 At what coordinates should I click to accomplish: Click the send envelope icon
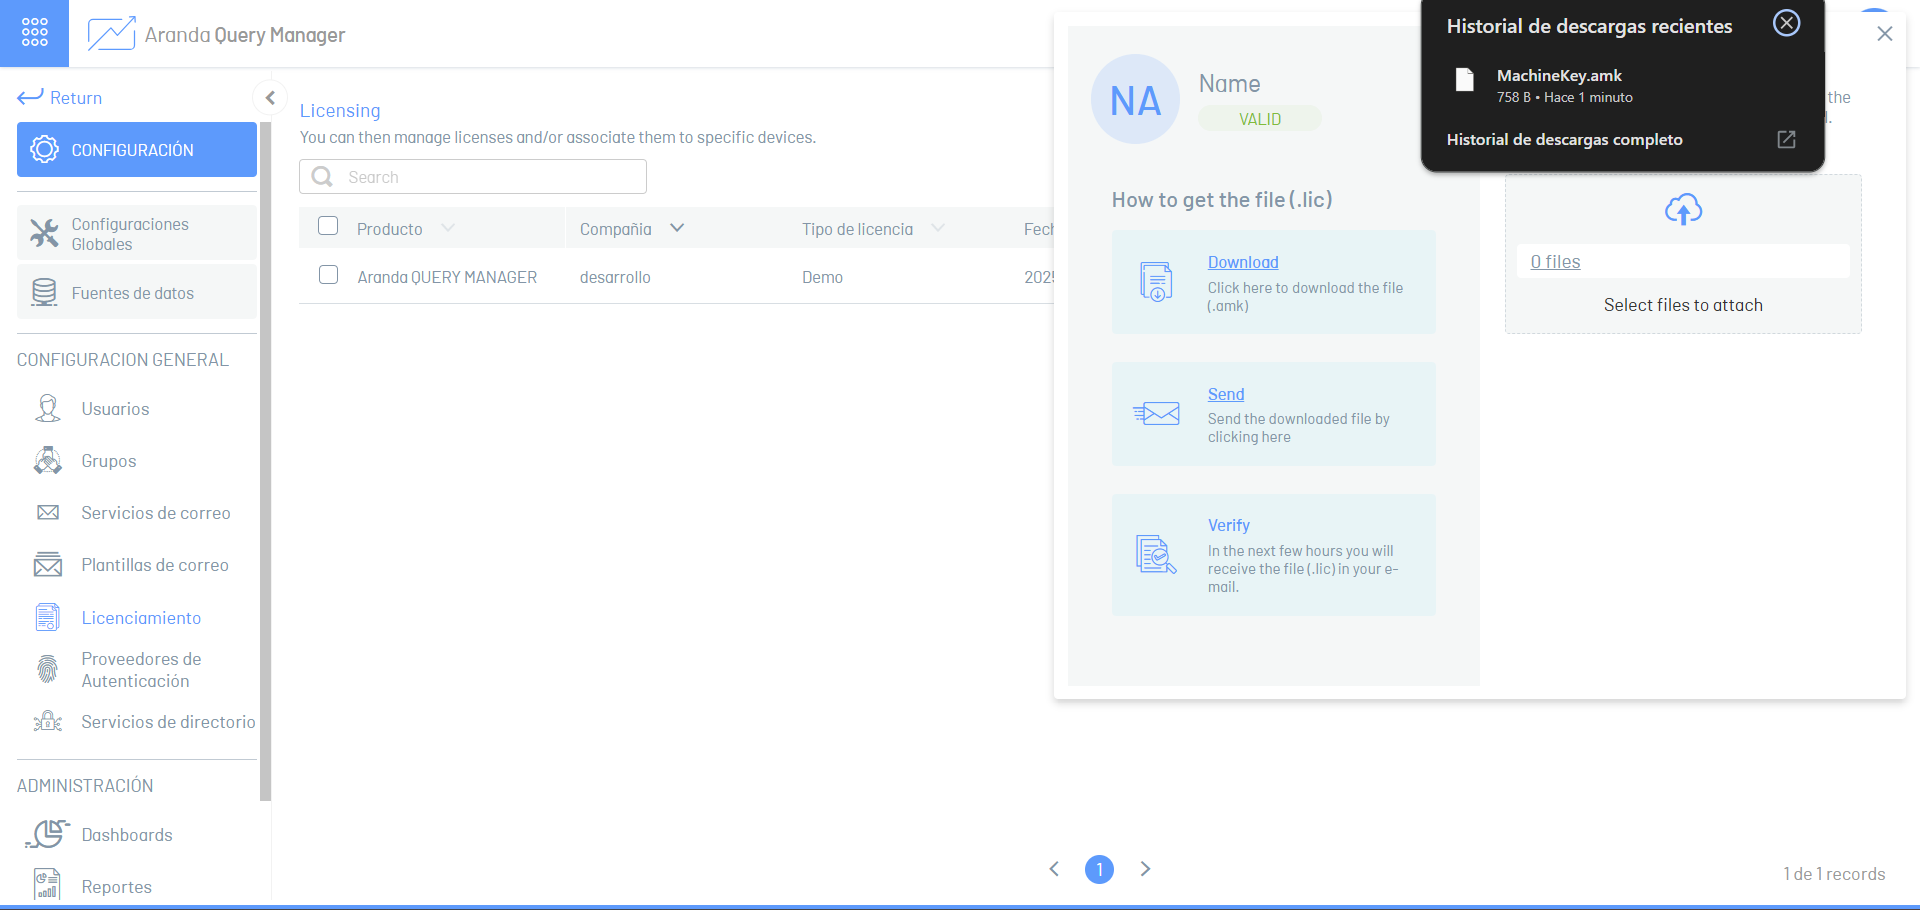[x=1157, y=413]
